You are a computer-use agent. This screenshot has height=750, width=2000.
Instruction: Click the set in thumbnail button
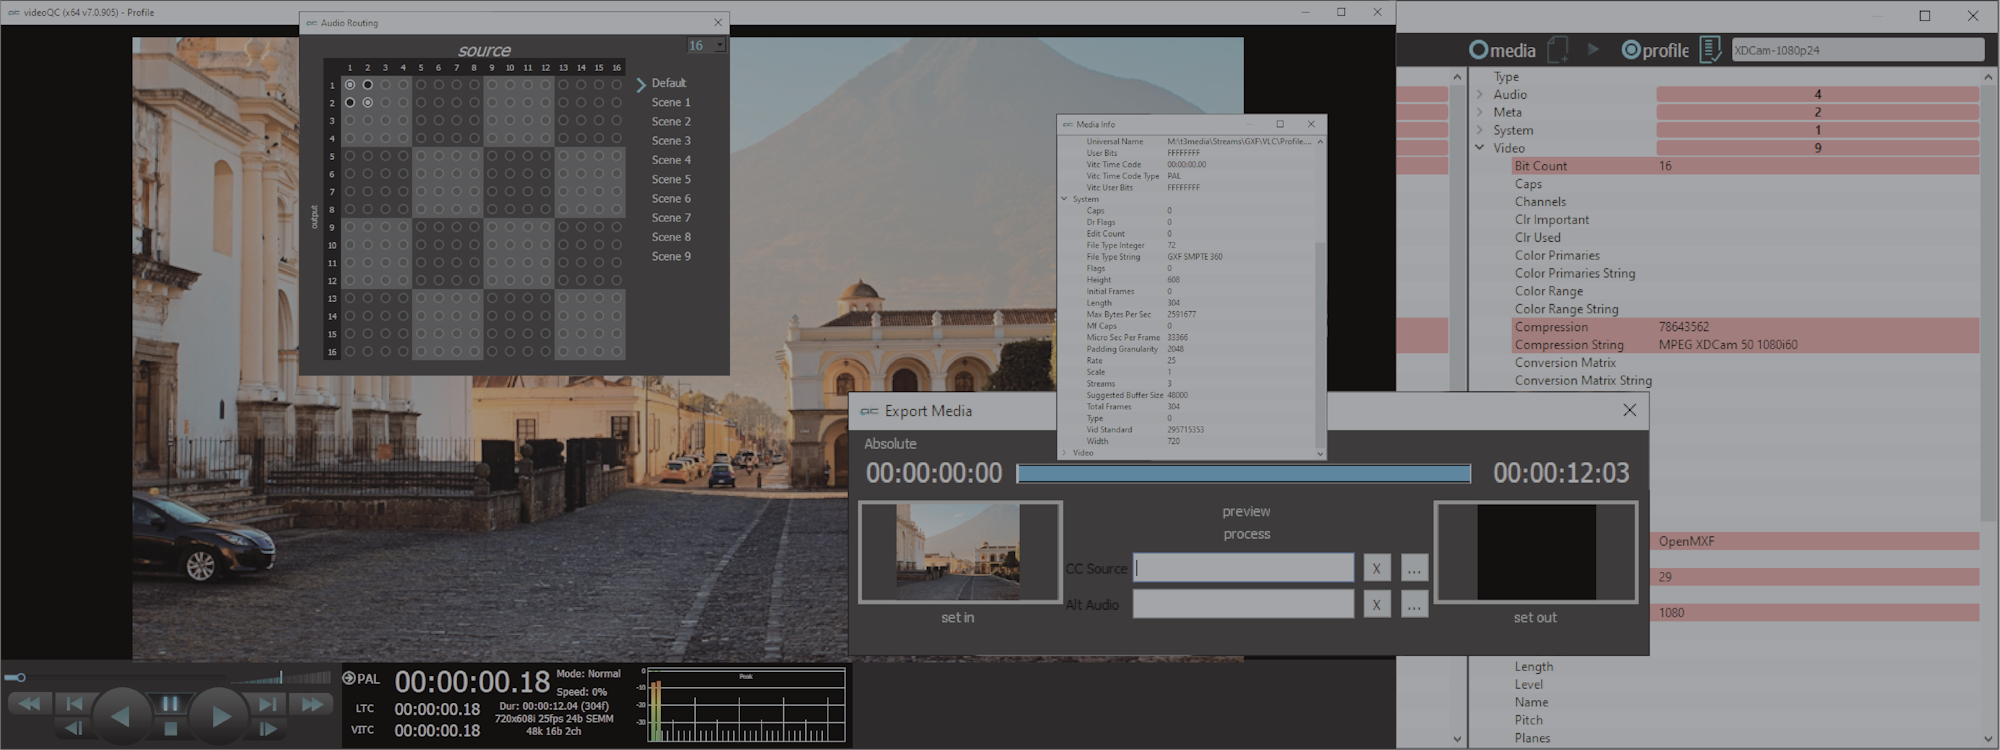959,553
